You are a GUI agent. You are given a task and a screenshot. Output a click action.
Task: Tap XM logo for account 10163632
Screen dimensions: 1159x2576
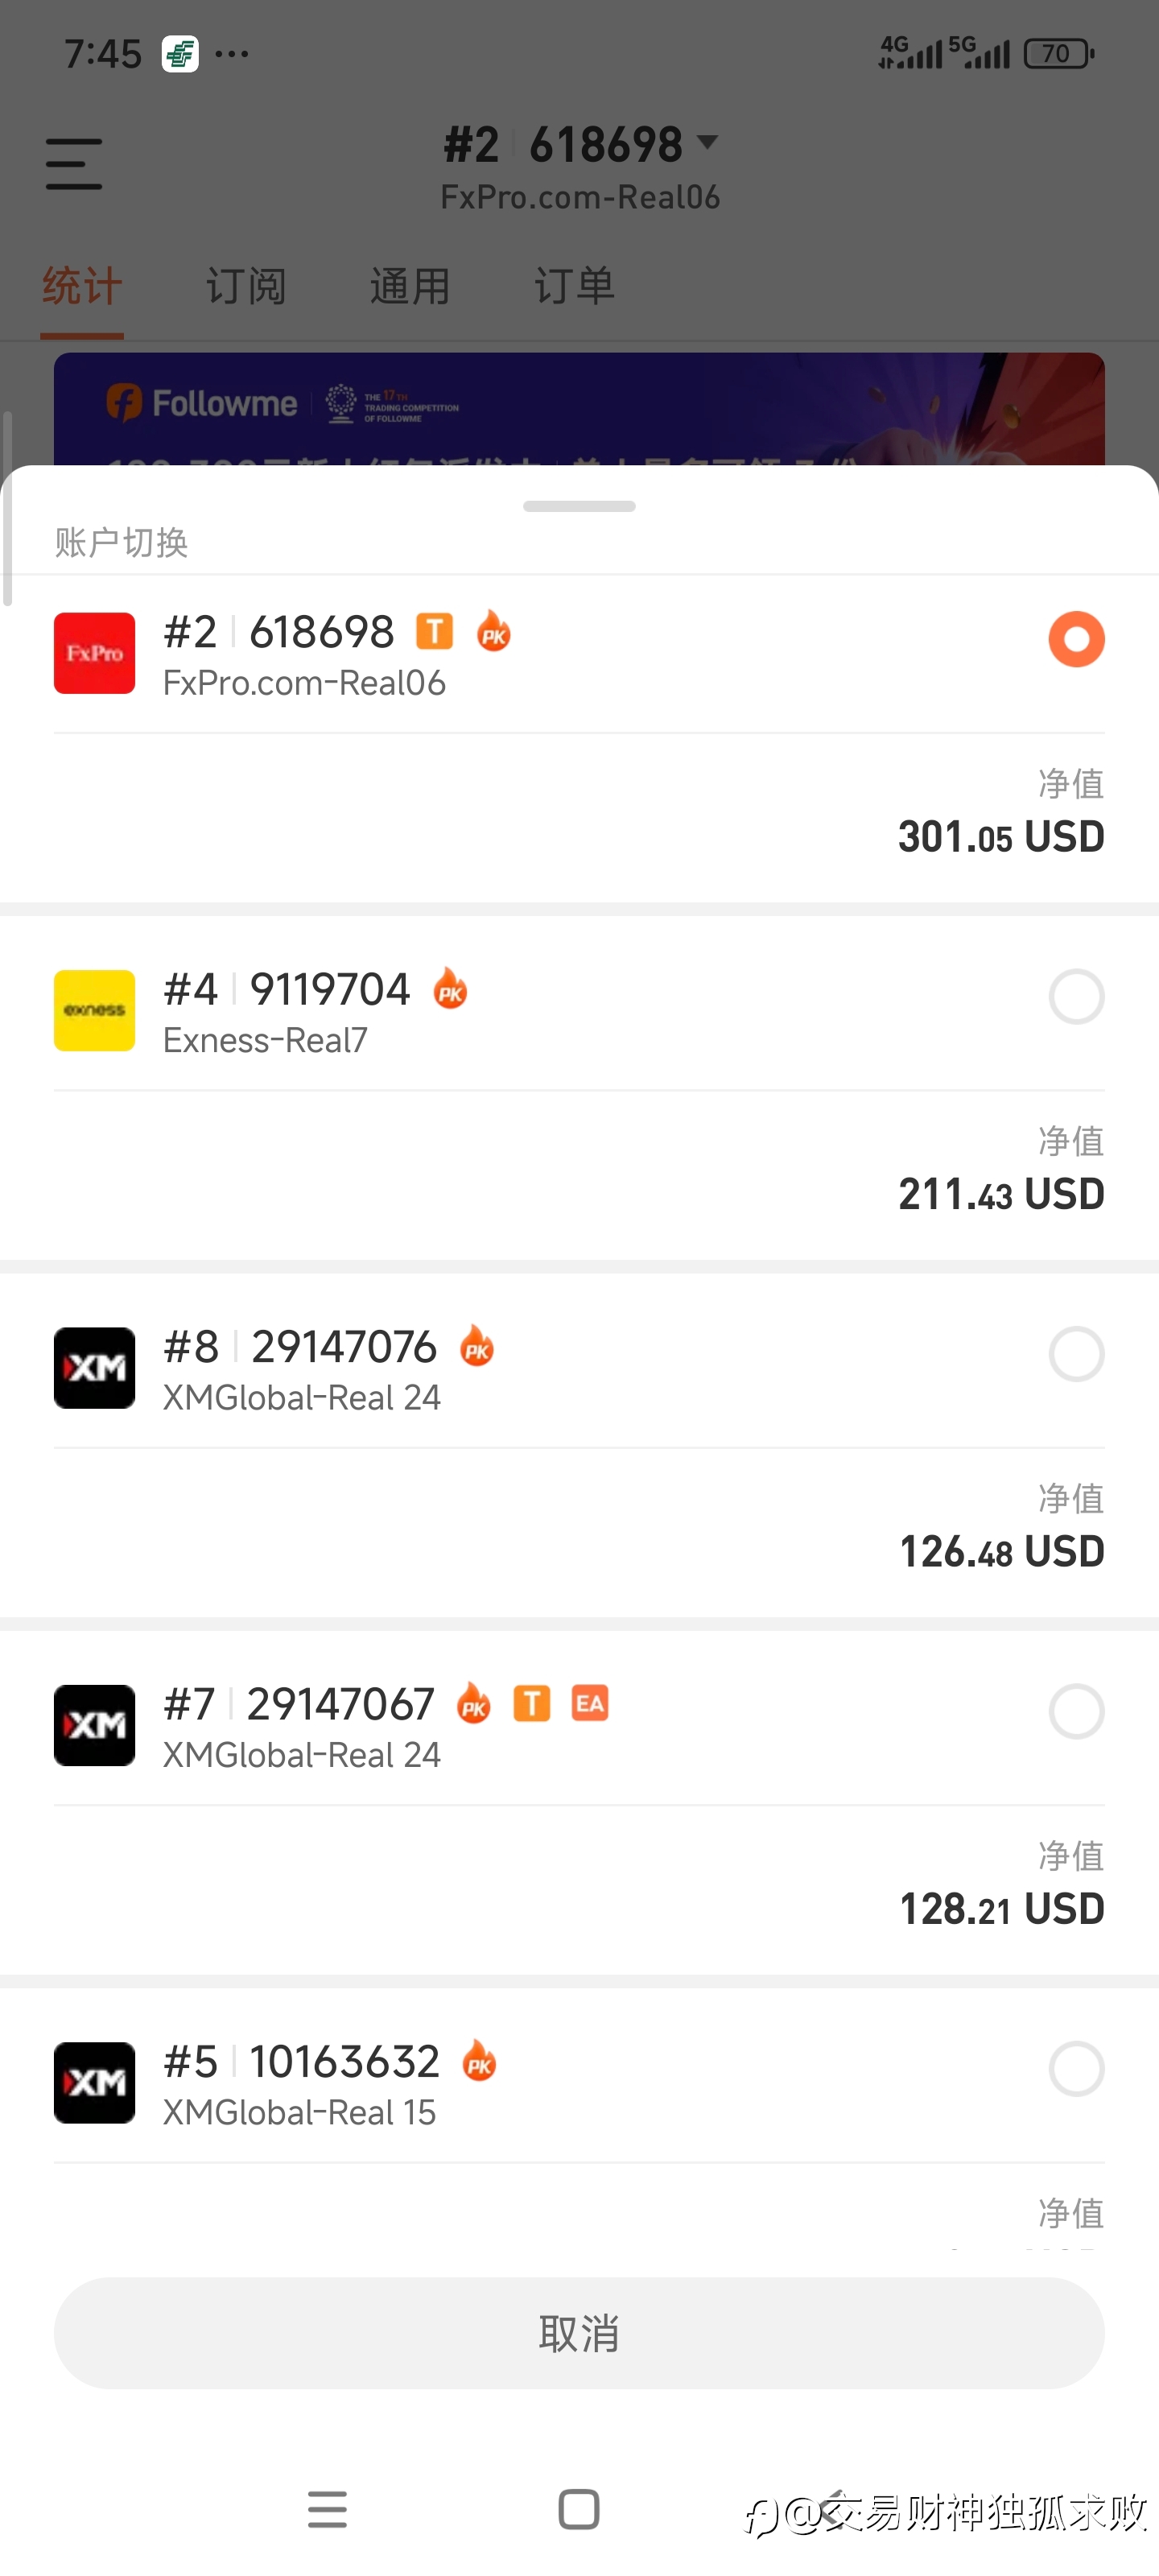point(94,2082)
